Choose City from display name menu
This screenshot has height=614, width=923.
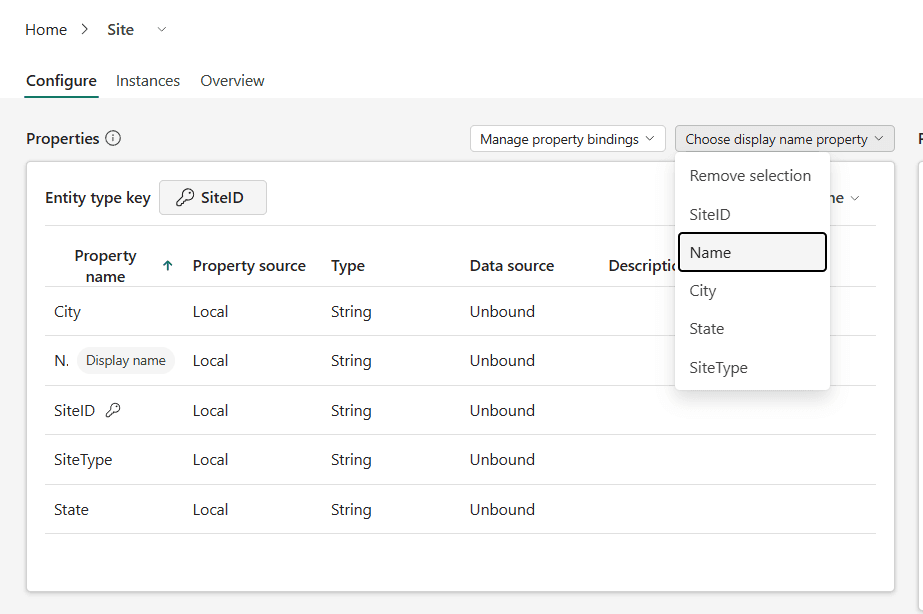tap(752, 291)
